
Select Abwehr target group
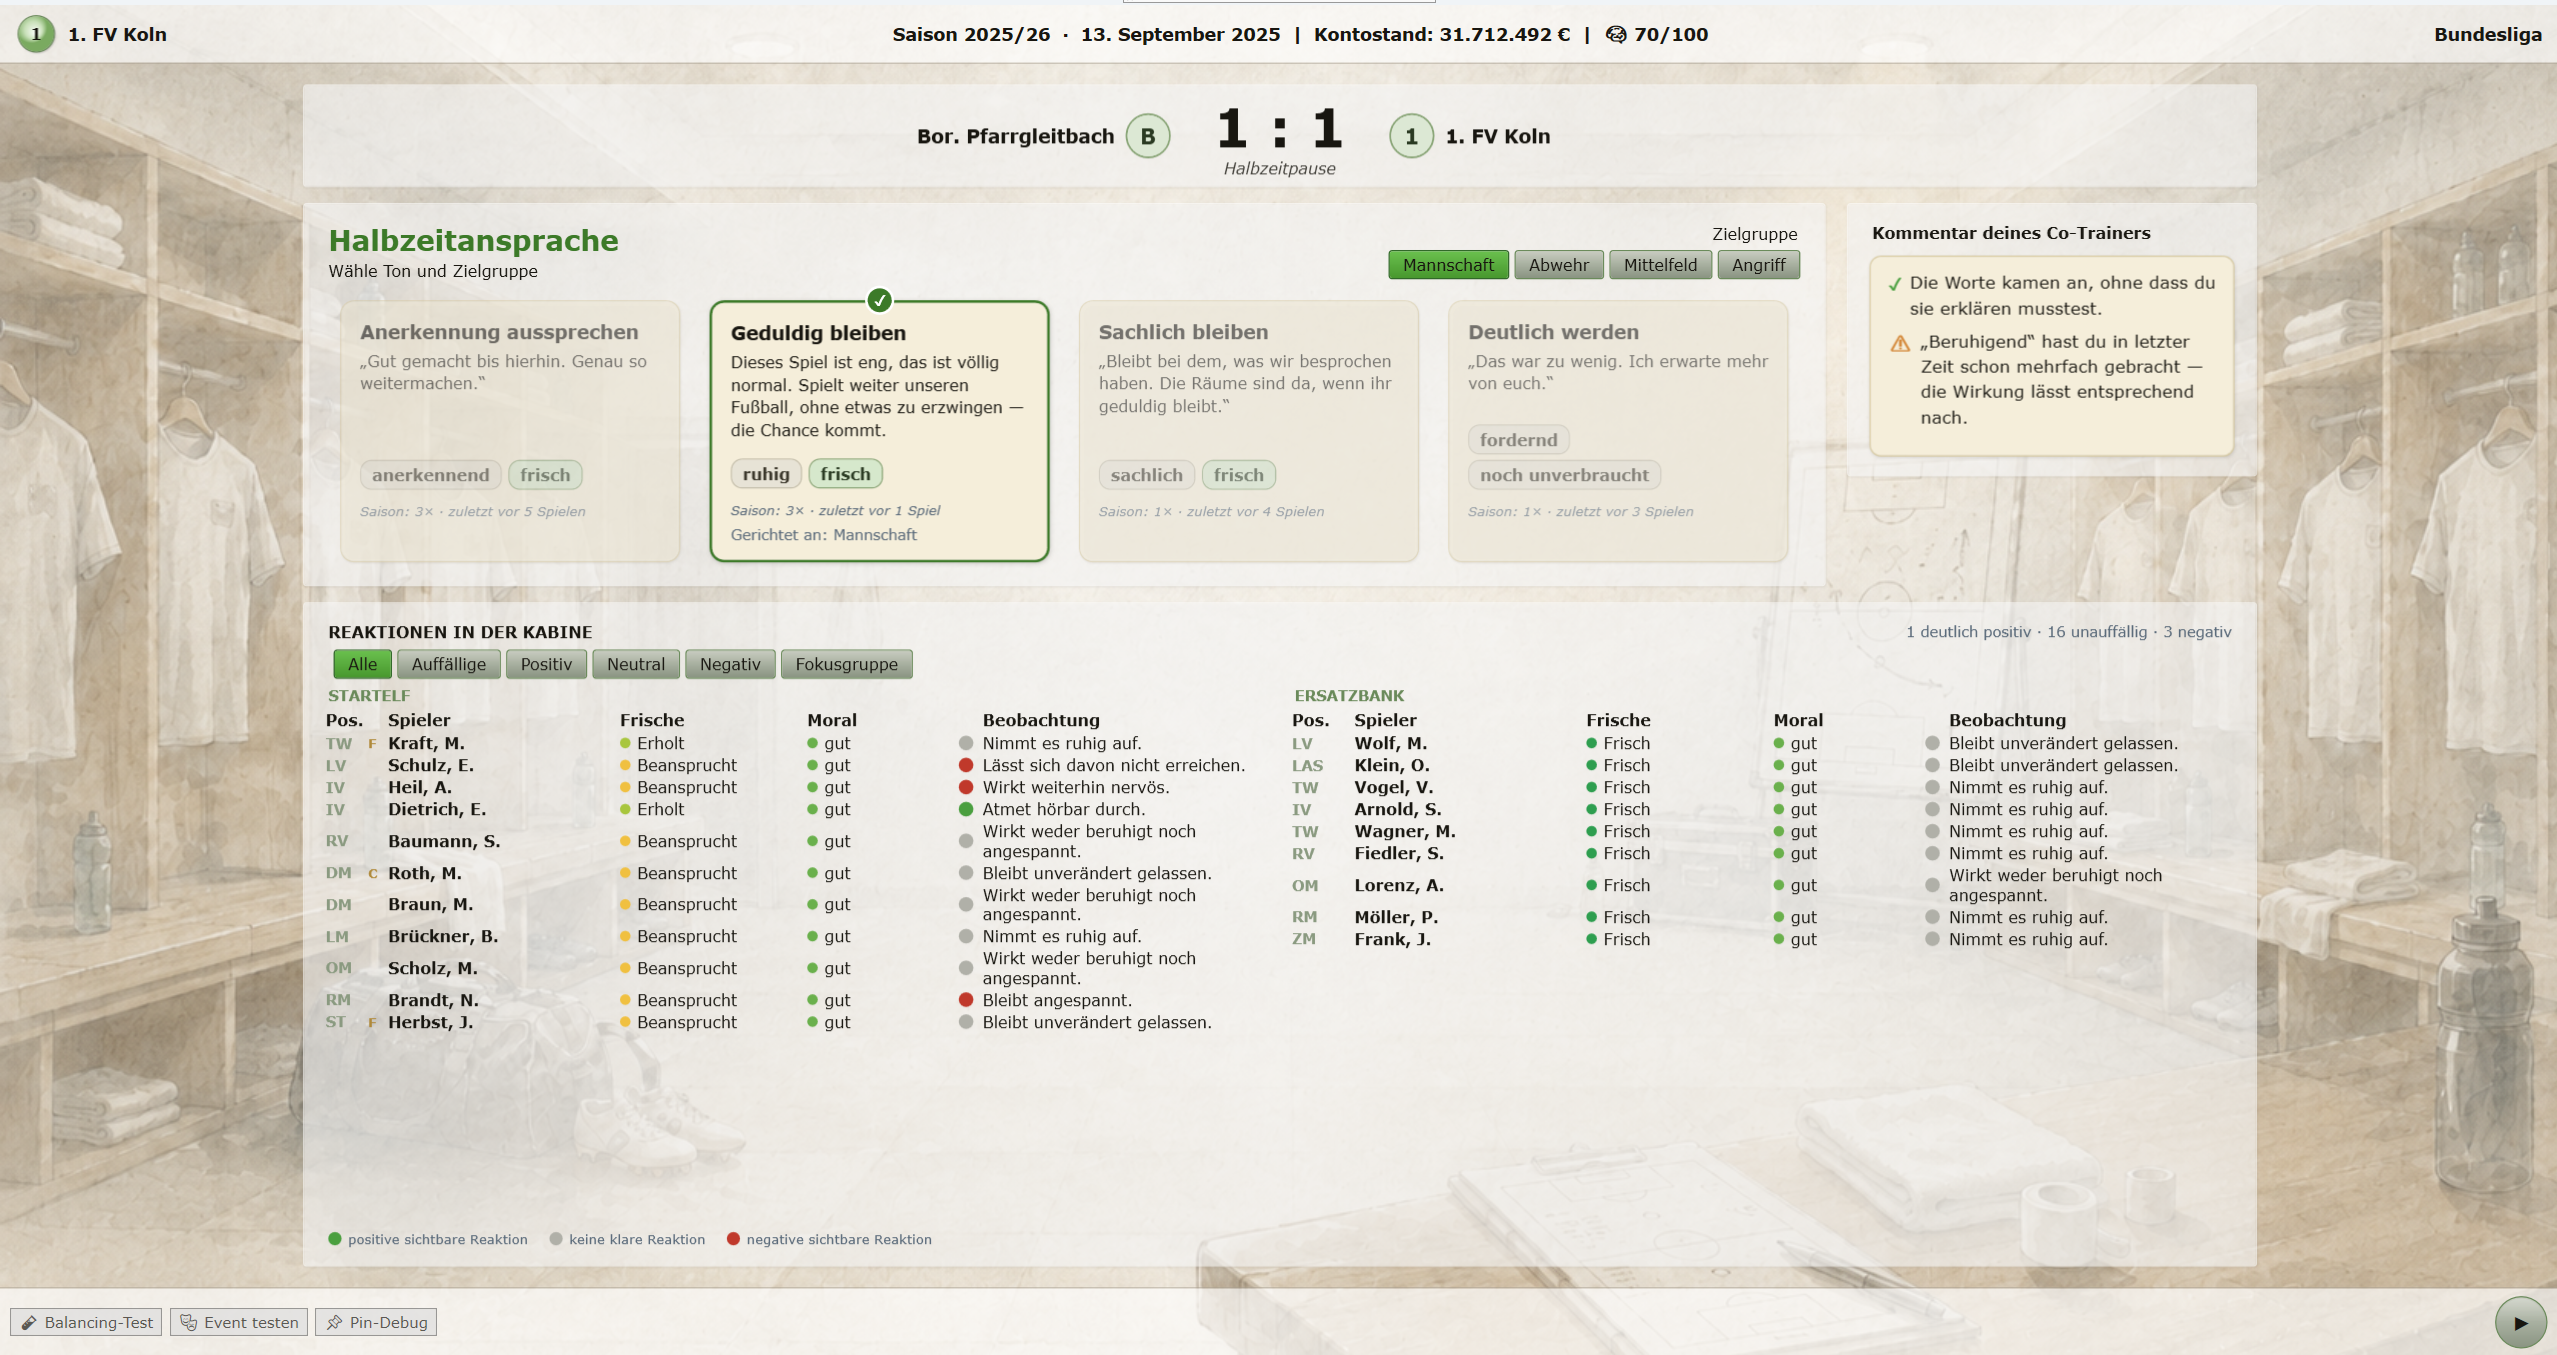point(1558,265)
